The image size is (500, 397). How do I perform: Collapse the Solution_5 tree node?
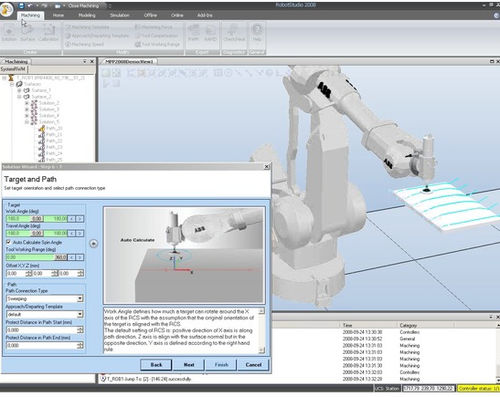click(x=27, y=122)
